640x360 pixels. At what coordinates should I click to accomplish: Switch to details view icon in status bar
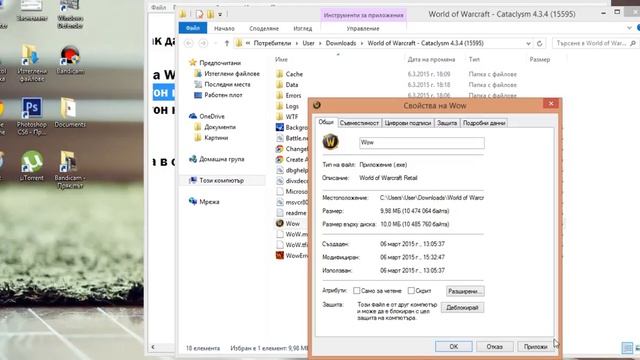tap(627, 348)
